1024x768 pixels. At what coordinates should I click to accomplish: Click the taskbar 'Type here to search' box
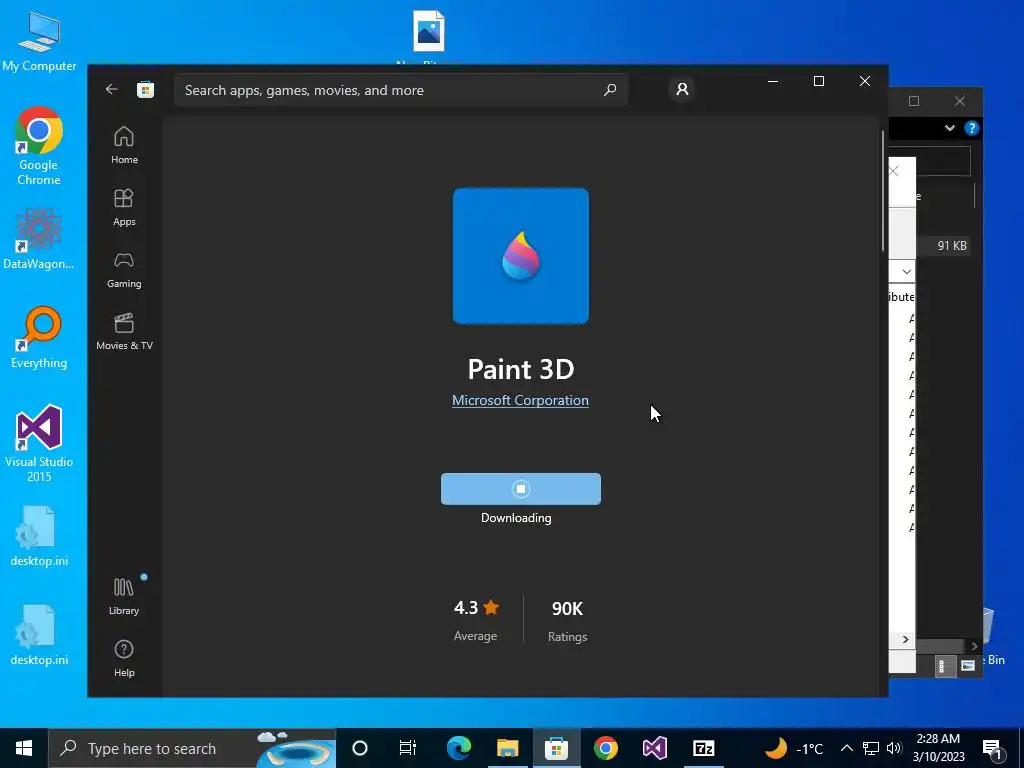[x=192, y=748]
